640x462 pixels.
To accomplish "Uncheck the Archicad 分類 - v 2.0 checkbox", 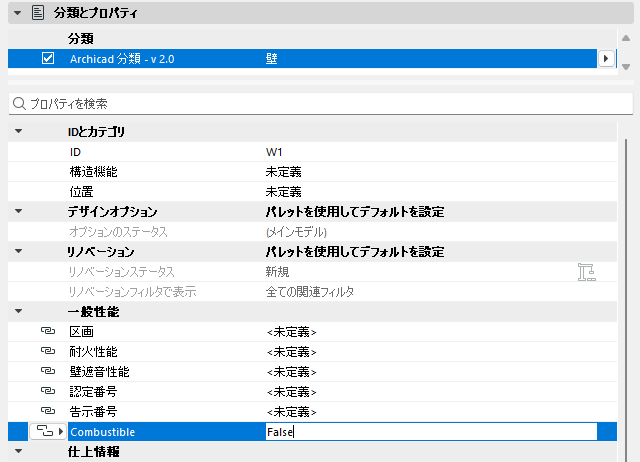I will pos(48,58).
